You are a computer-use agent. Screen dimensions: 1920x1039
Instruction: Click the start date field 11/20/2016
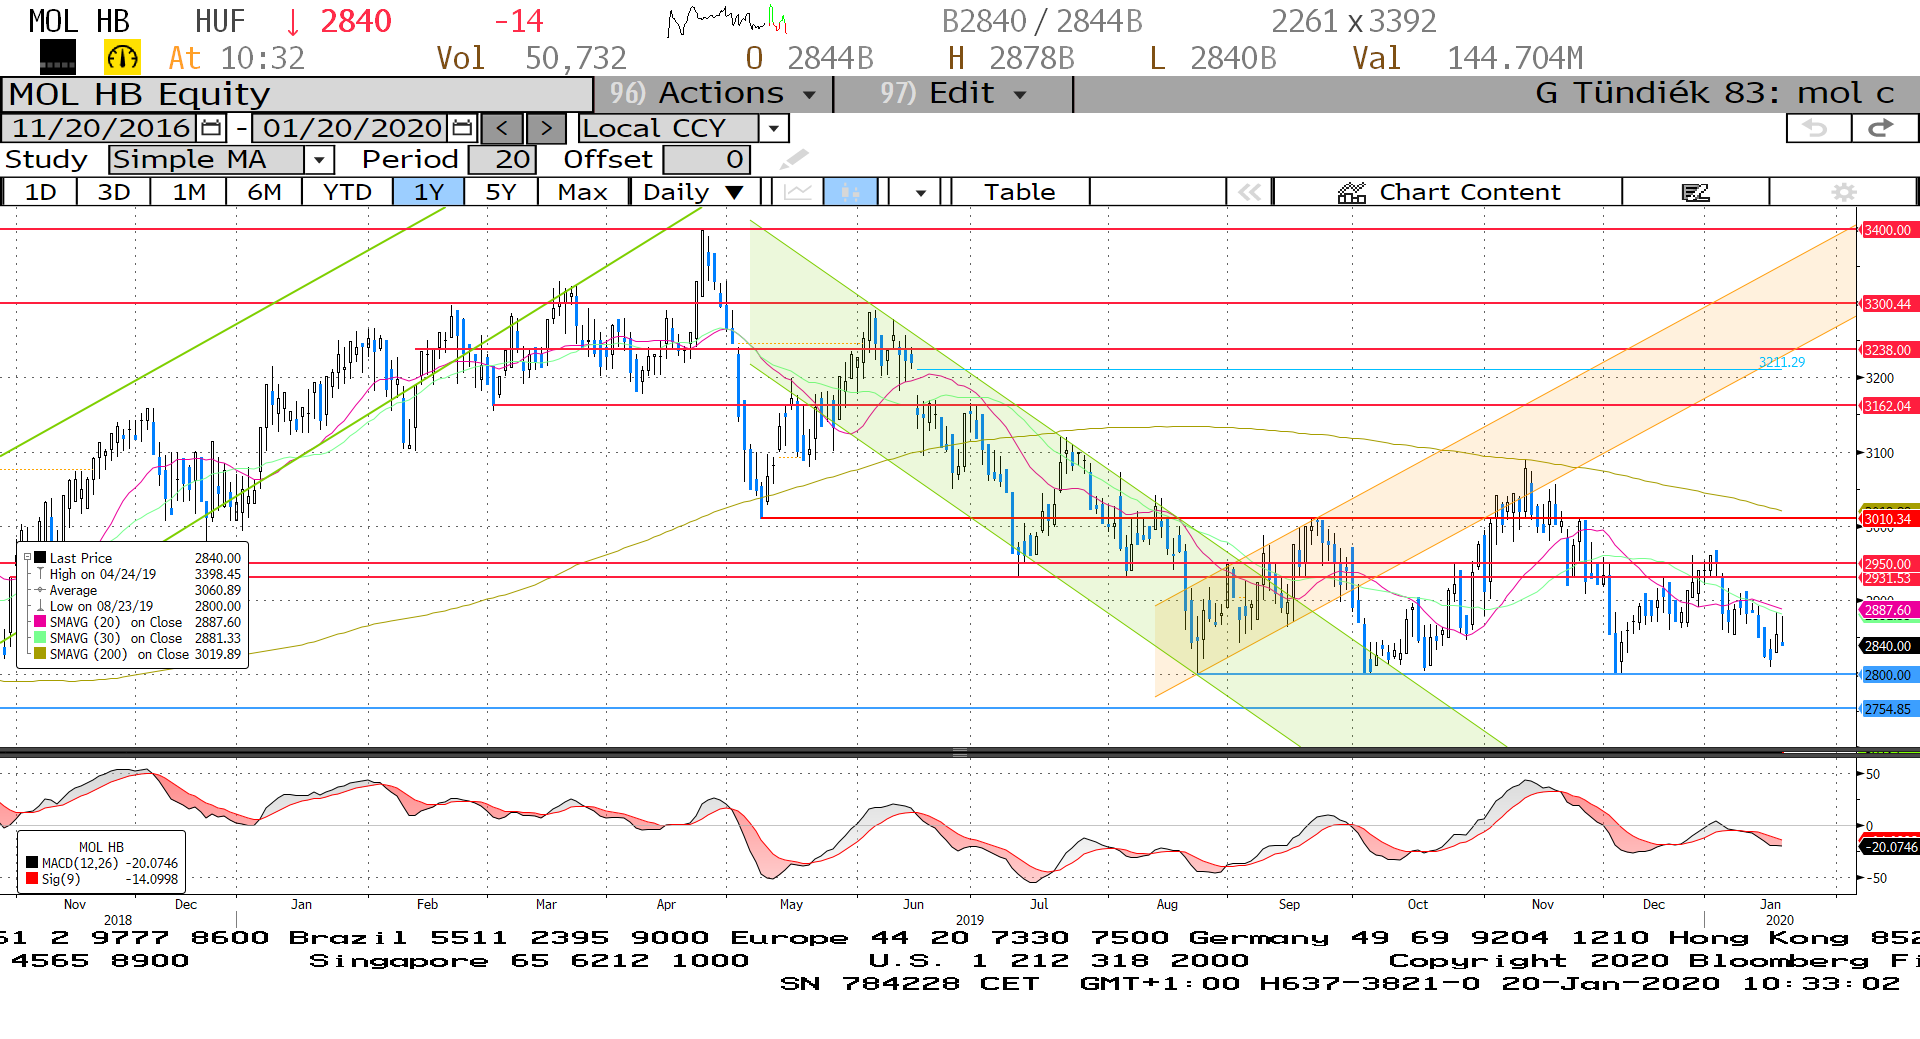(x=101, y=128)
